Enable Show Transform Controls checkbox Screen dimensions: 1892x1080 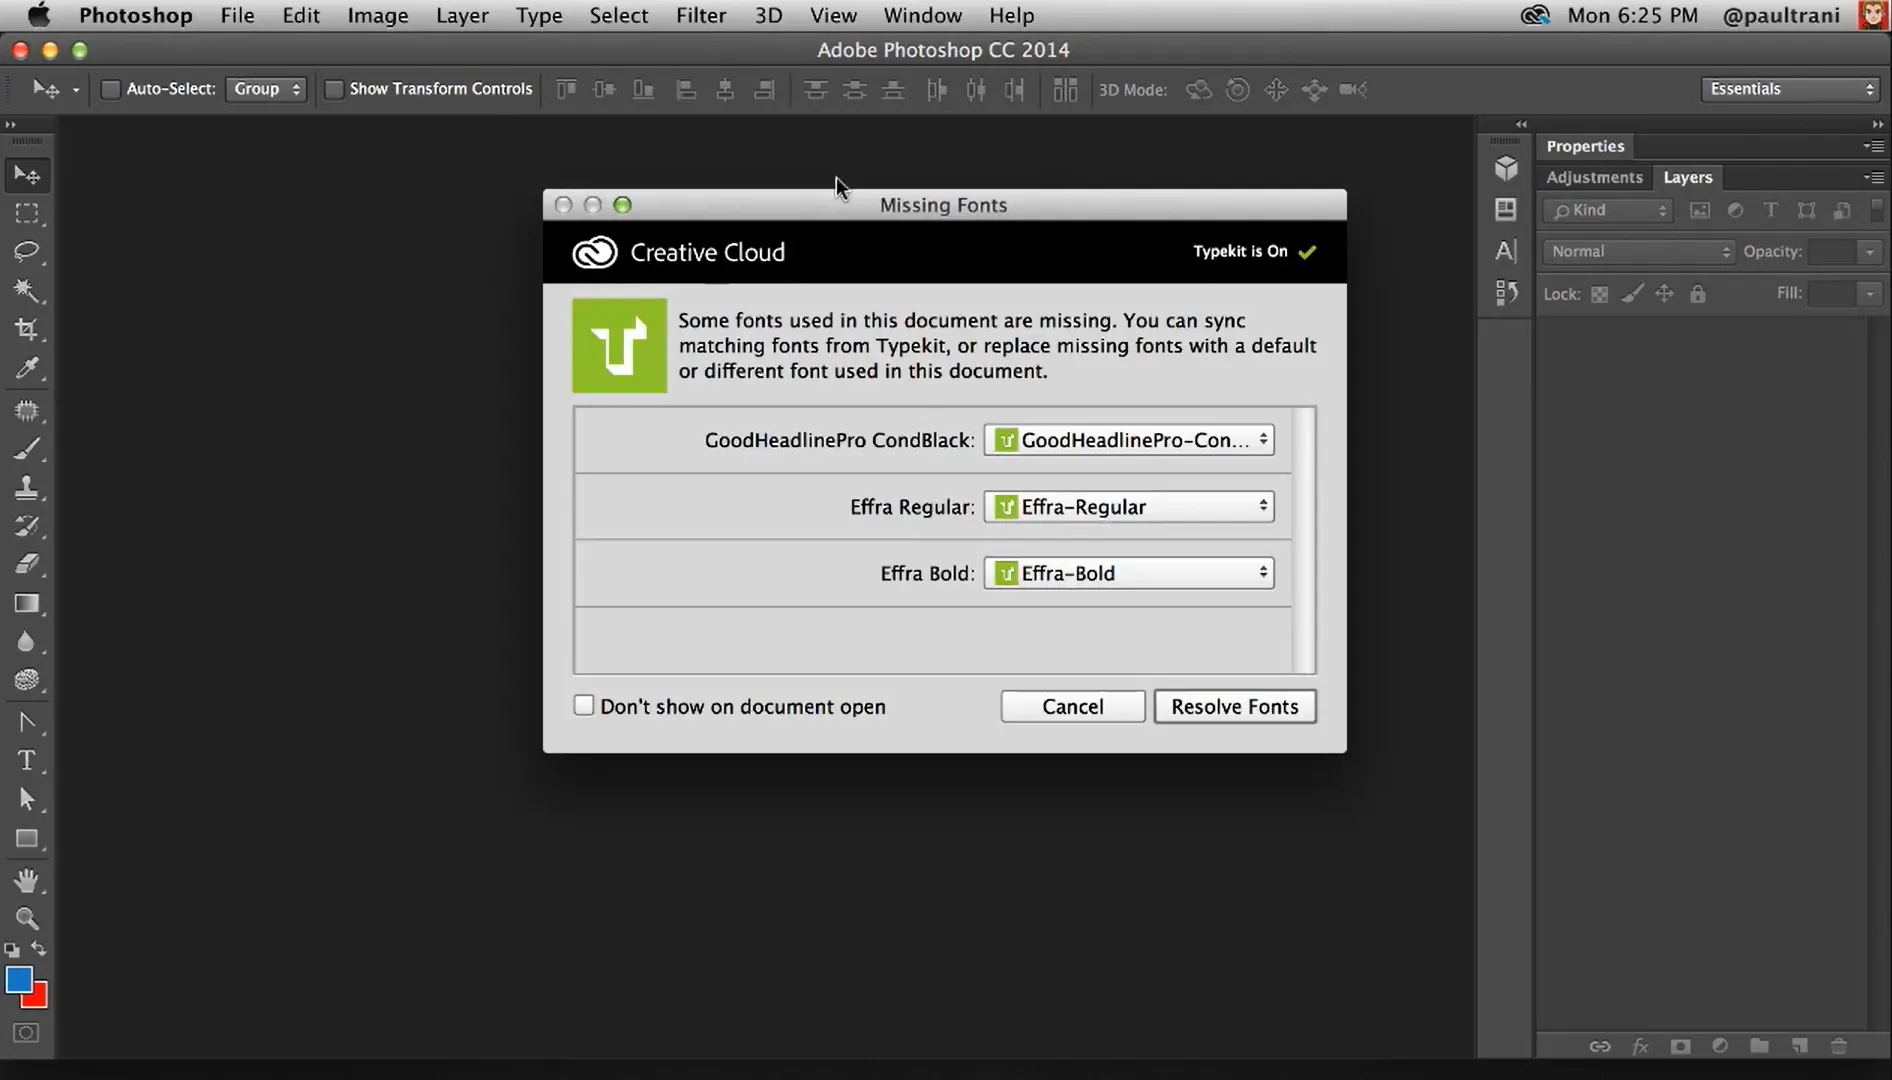click(335, 89)
